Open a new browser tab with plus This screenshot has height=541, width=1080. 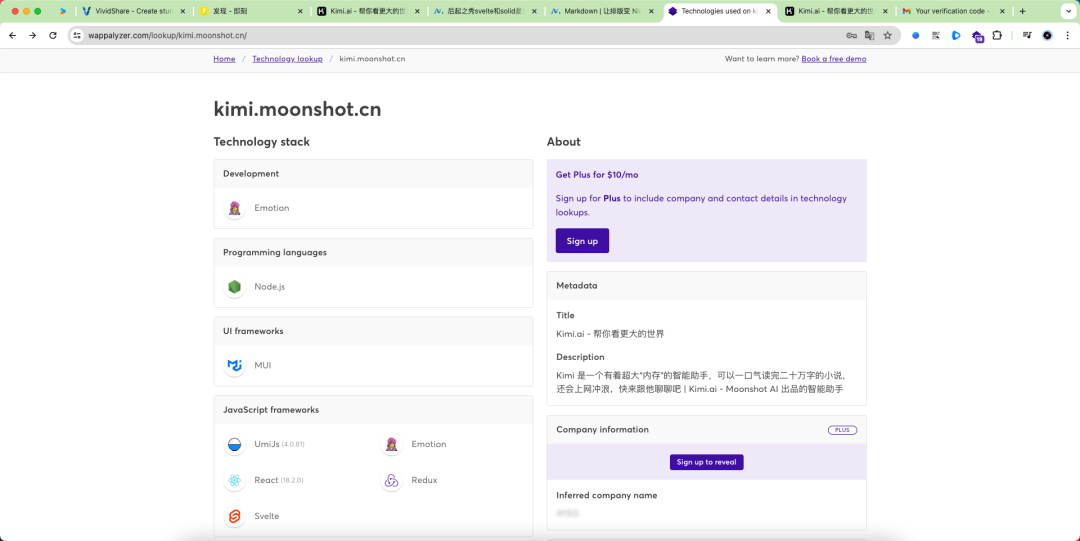coord(1022,11)
